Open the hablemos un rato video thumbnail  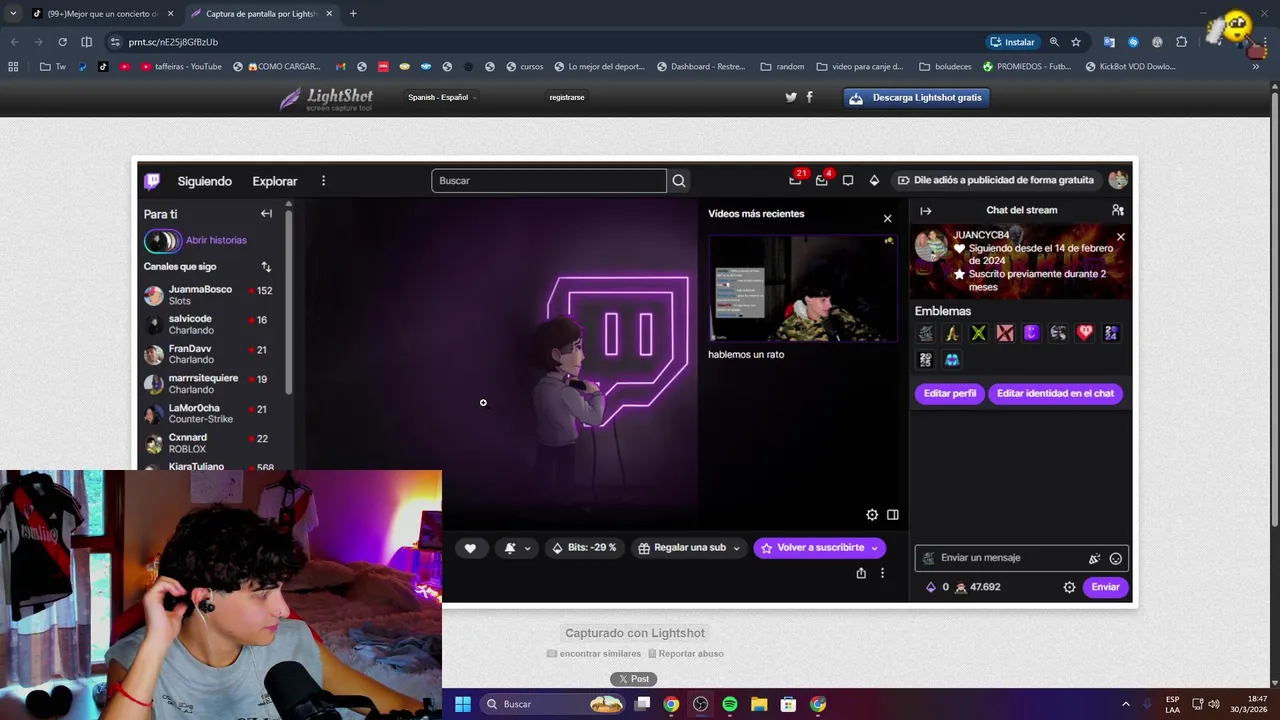point(803,289)
